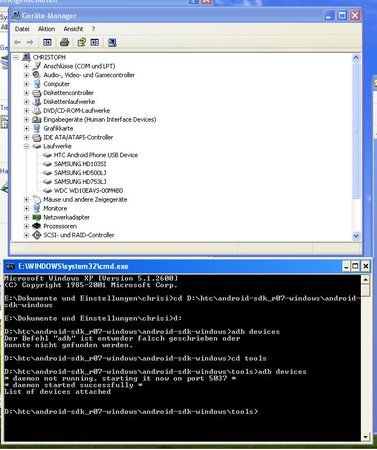Click the SCSI- und RAID-Controller icon
The image size is (377, 450).
(x=37, y=235)
